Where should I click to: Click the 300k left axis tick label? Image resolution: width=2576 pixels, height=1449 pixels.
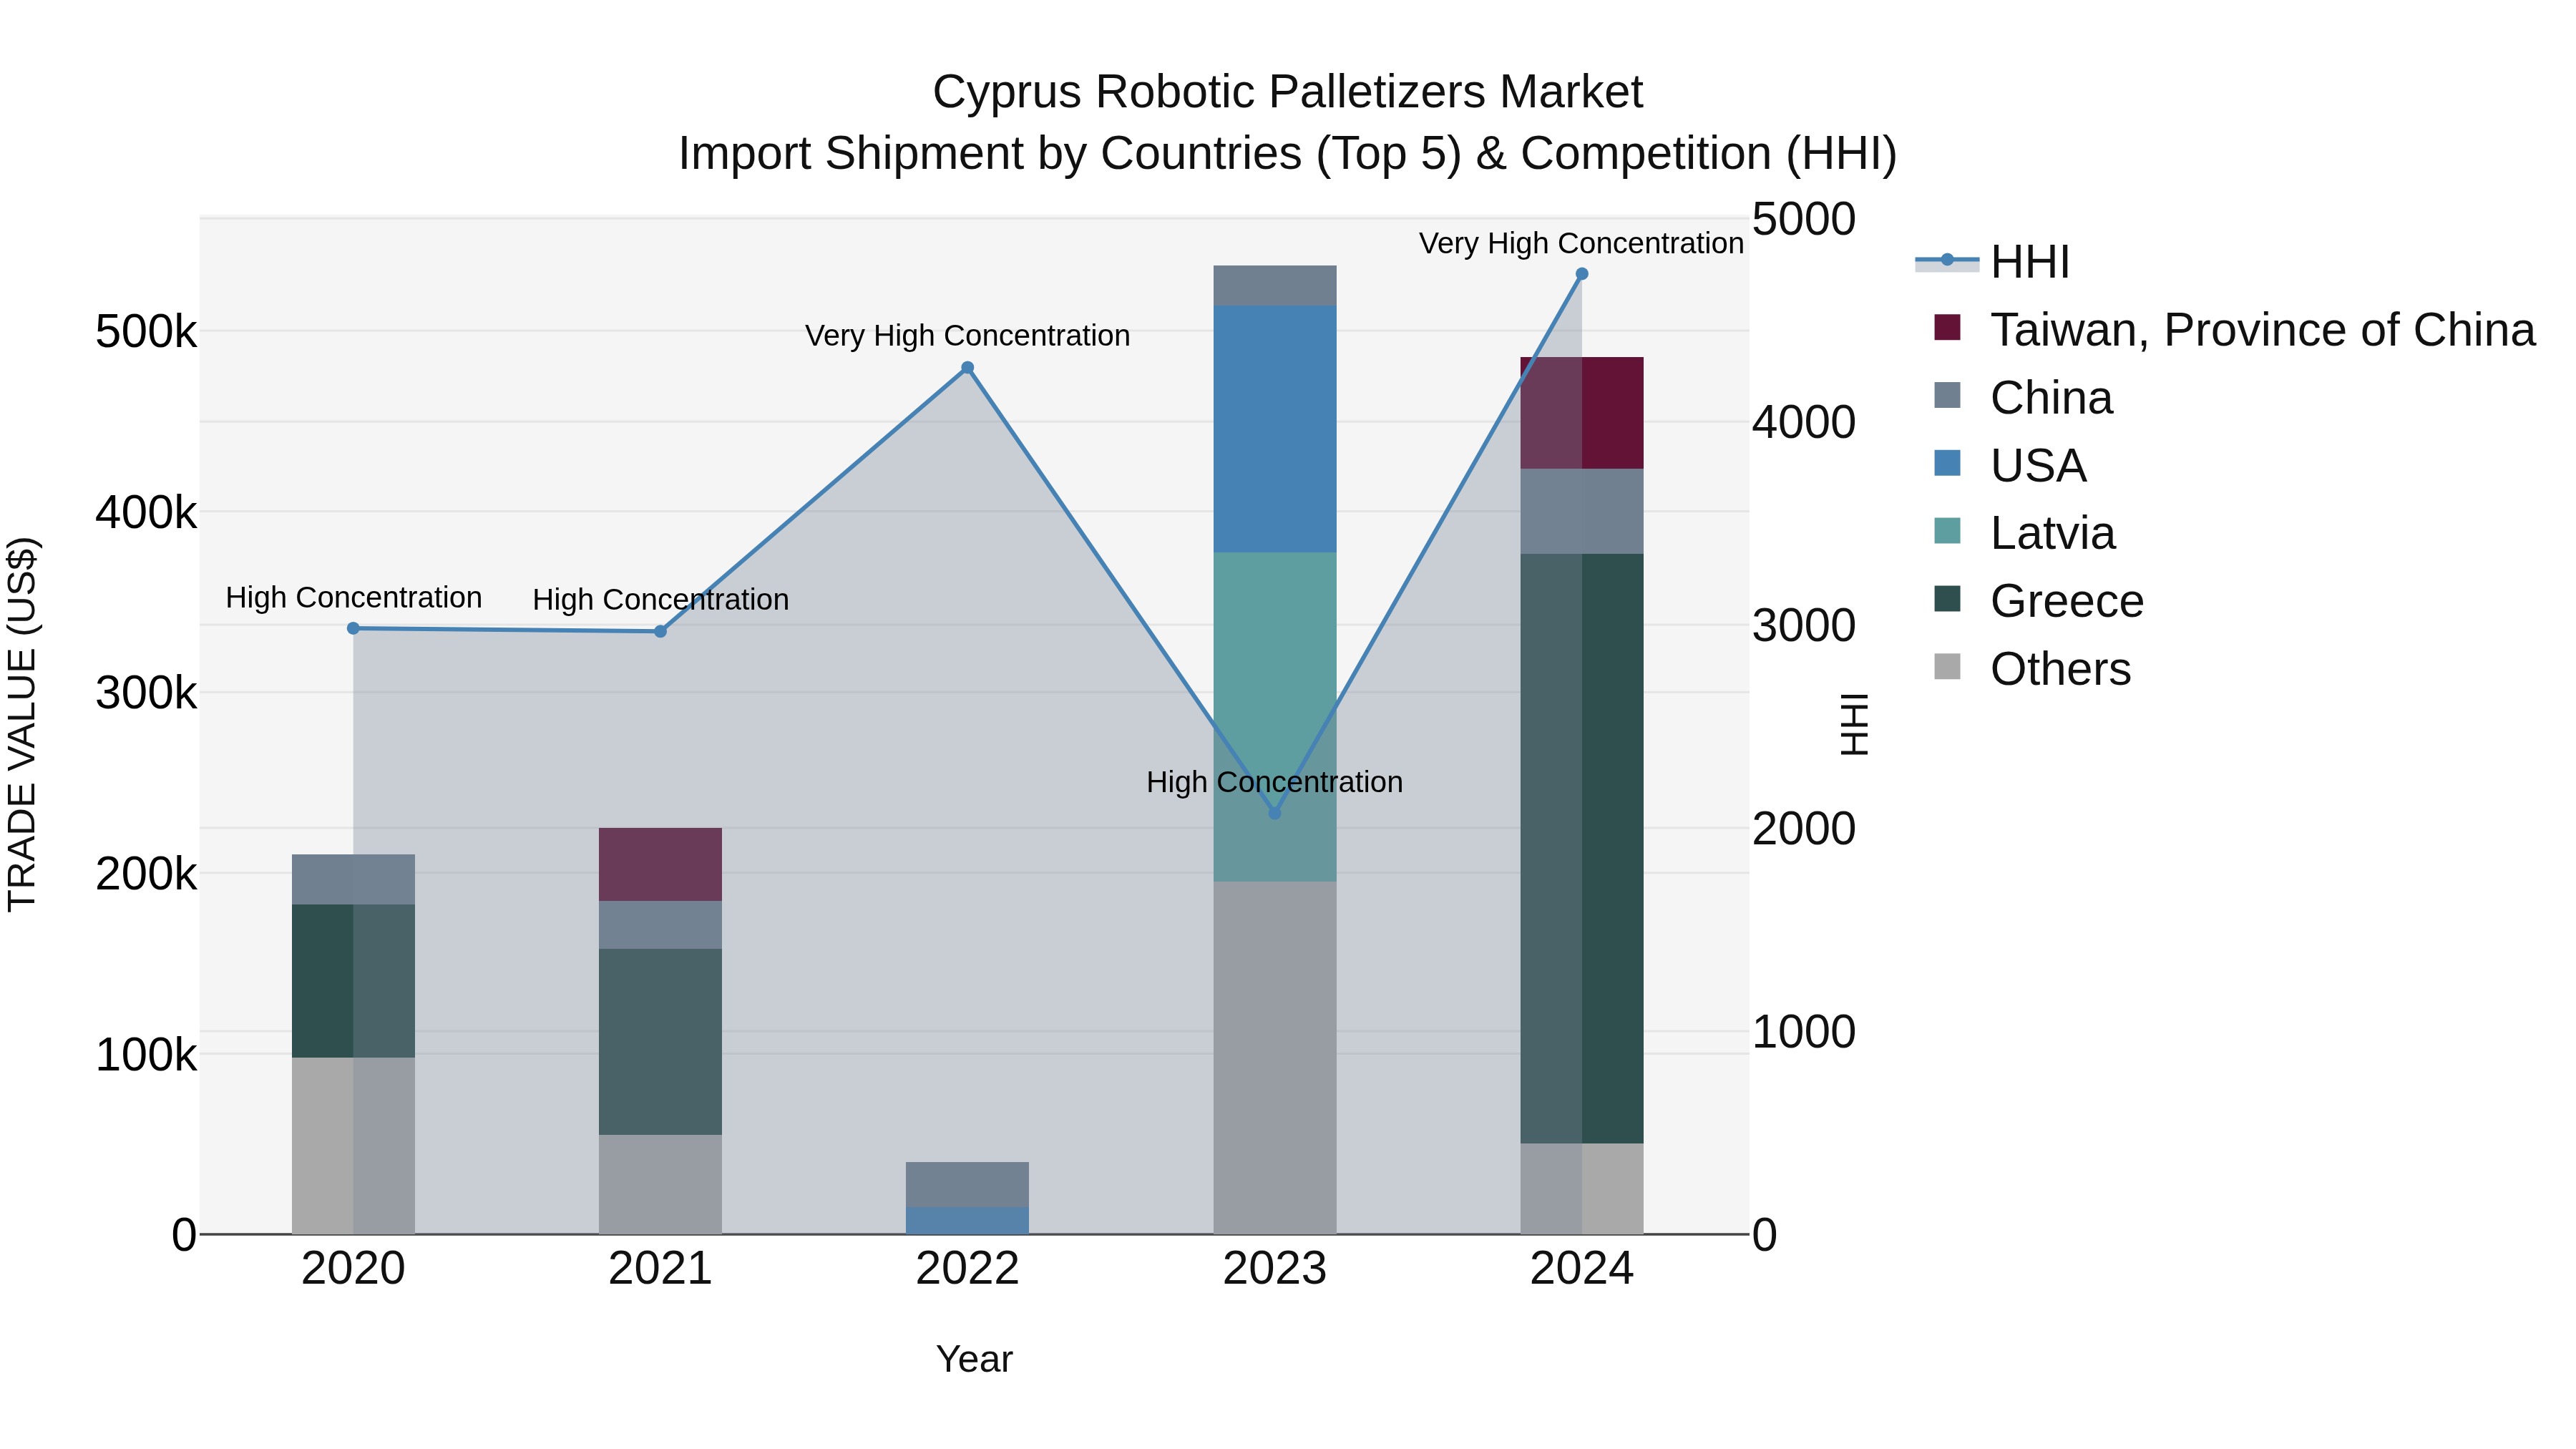146,693
